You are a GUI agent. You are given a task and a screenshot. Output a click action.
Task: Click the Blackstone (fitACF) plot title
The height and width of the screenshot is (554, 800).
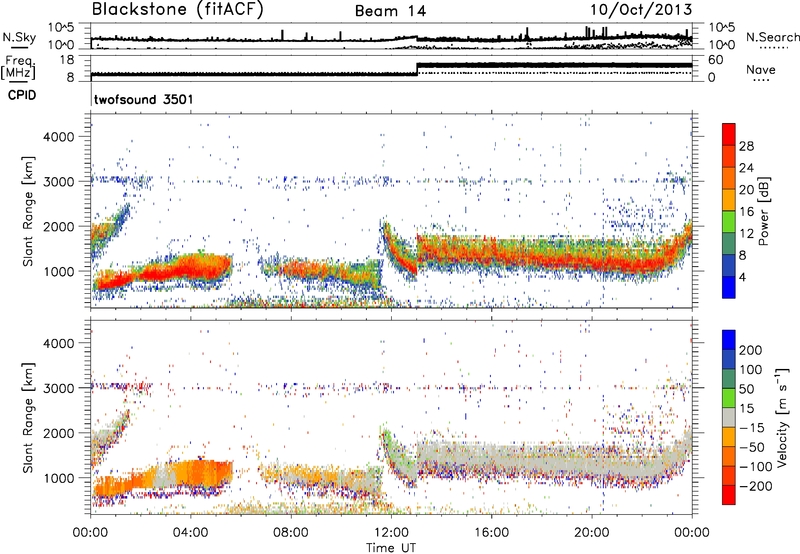coord(177,10)
